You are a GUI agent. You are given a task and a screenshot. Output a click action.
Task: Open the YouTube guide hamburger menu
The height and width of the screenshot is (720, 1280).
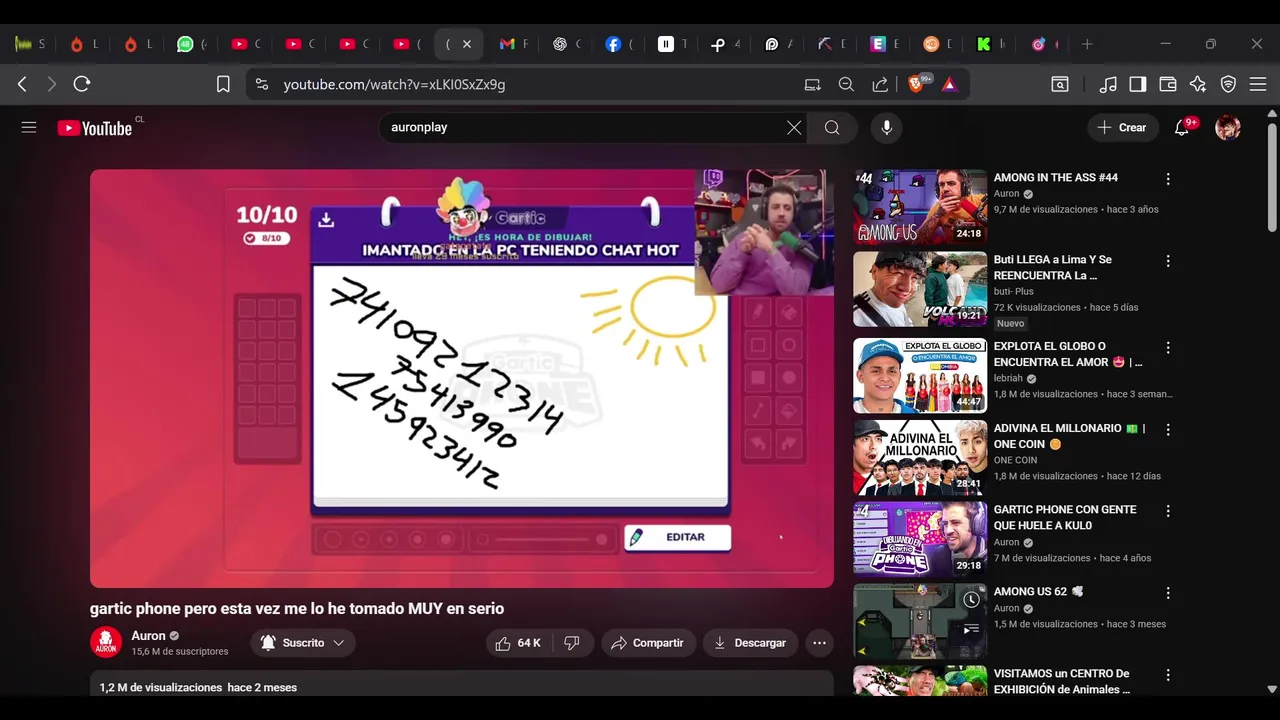(29, 127)
